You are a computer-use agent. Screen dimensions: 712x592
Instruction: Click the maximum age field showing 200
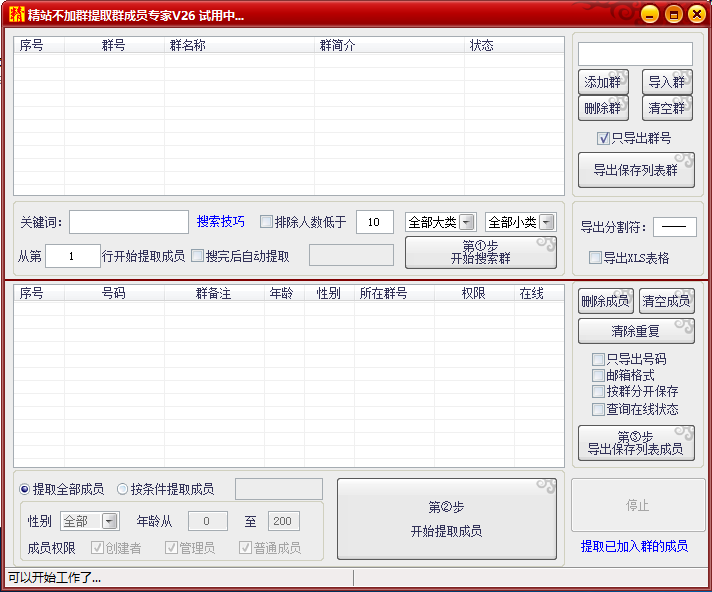pos(283,521)
